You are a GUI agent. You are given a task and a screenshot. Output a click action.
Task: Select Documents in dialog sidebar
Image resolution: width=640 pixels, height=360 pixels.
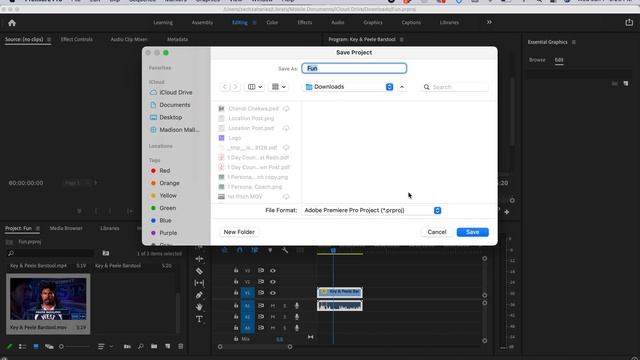176,105
